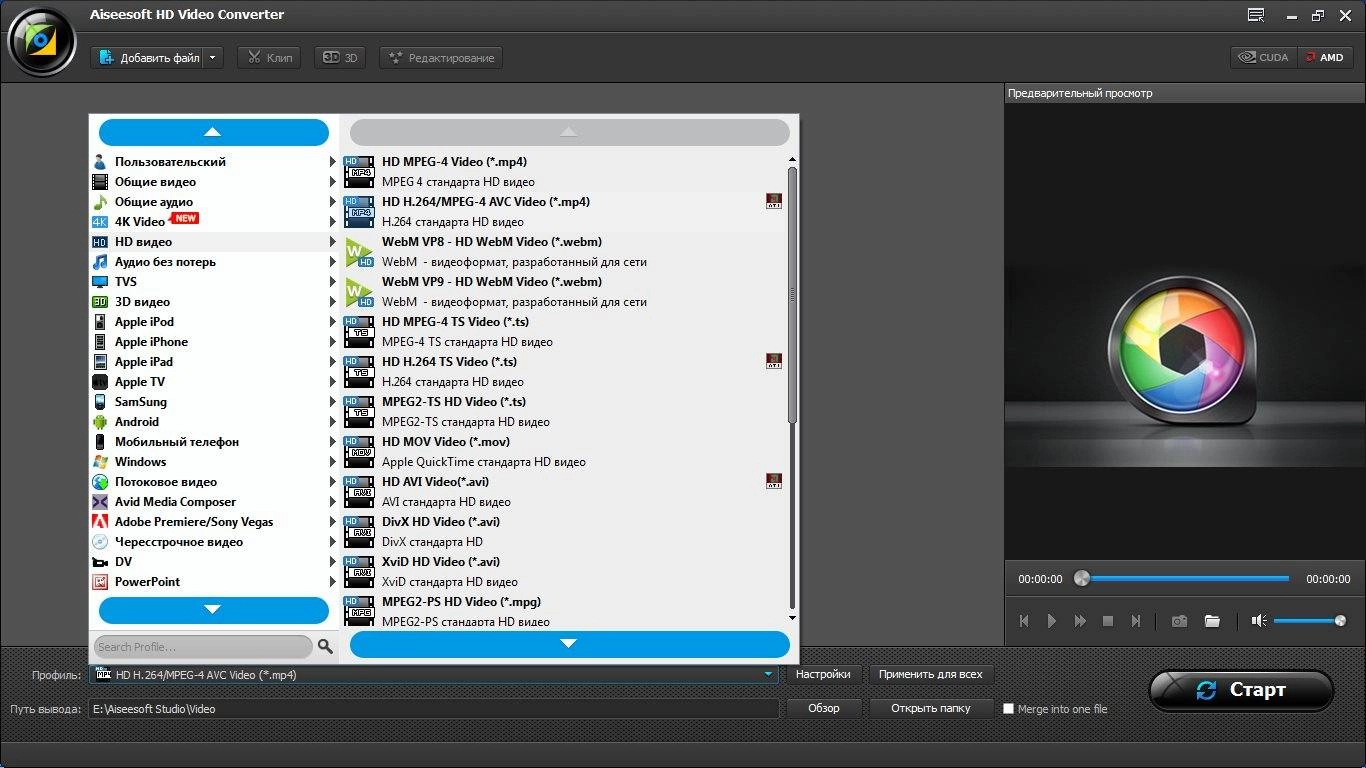1366x768 pixels.
Task: Click the output path input field
Action: [x=433, y=709]
